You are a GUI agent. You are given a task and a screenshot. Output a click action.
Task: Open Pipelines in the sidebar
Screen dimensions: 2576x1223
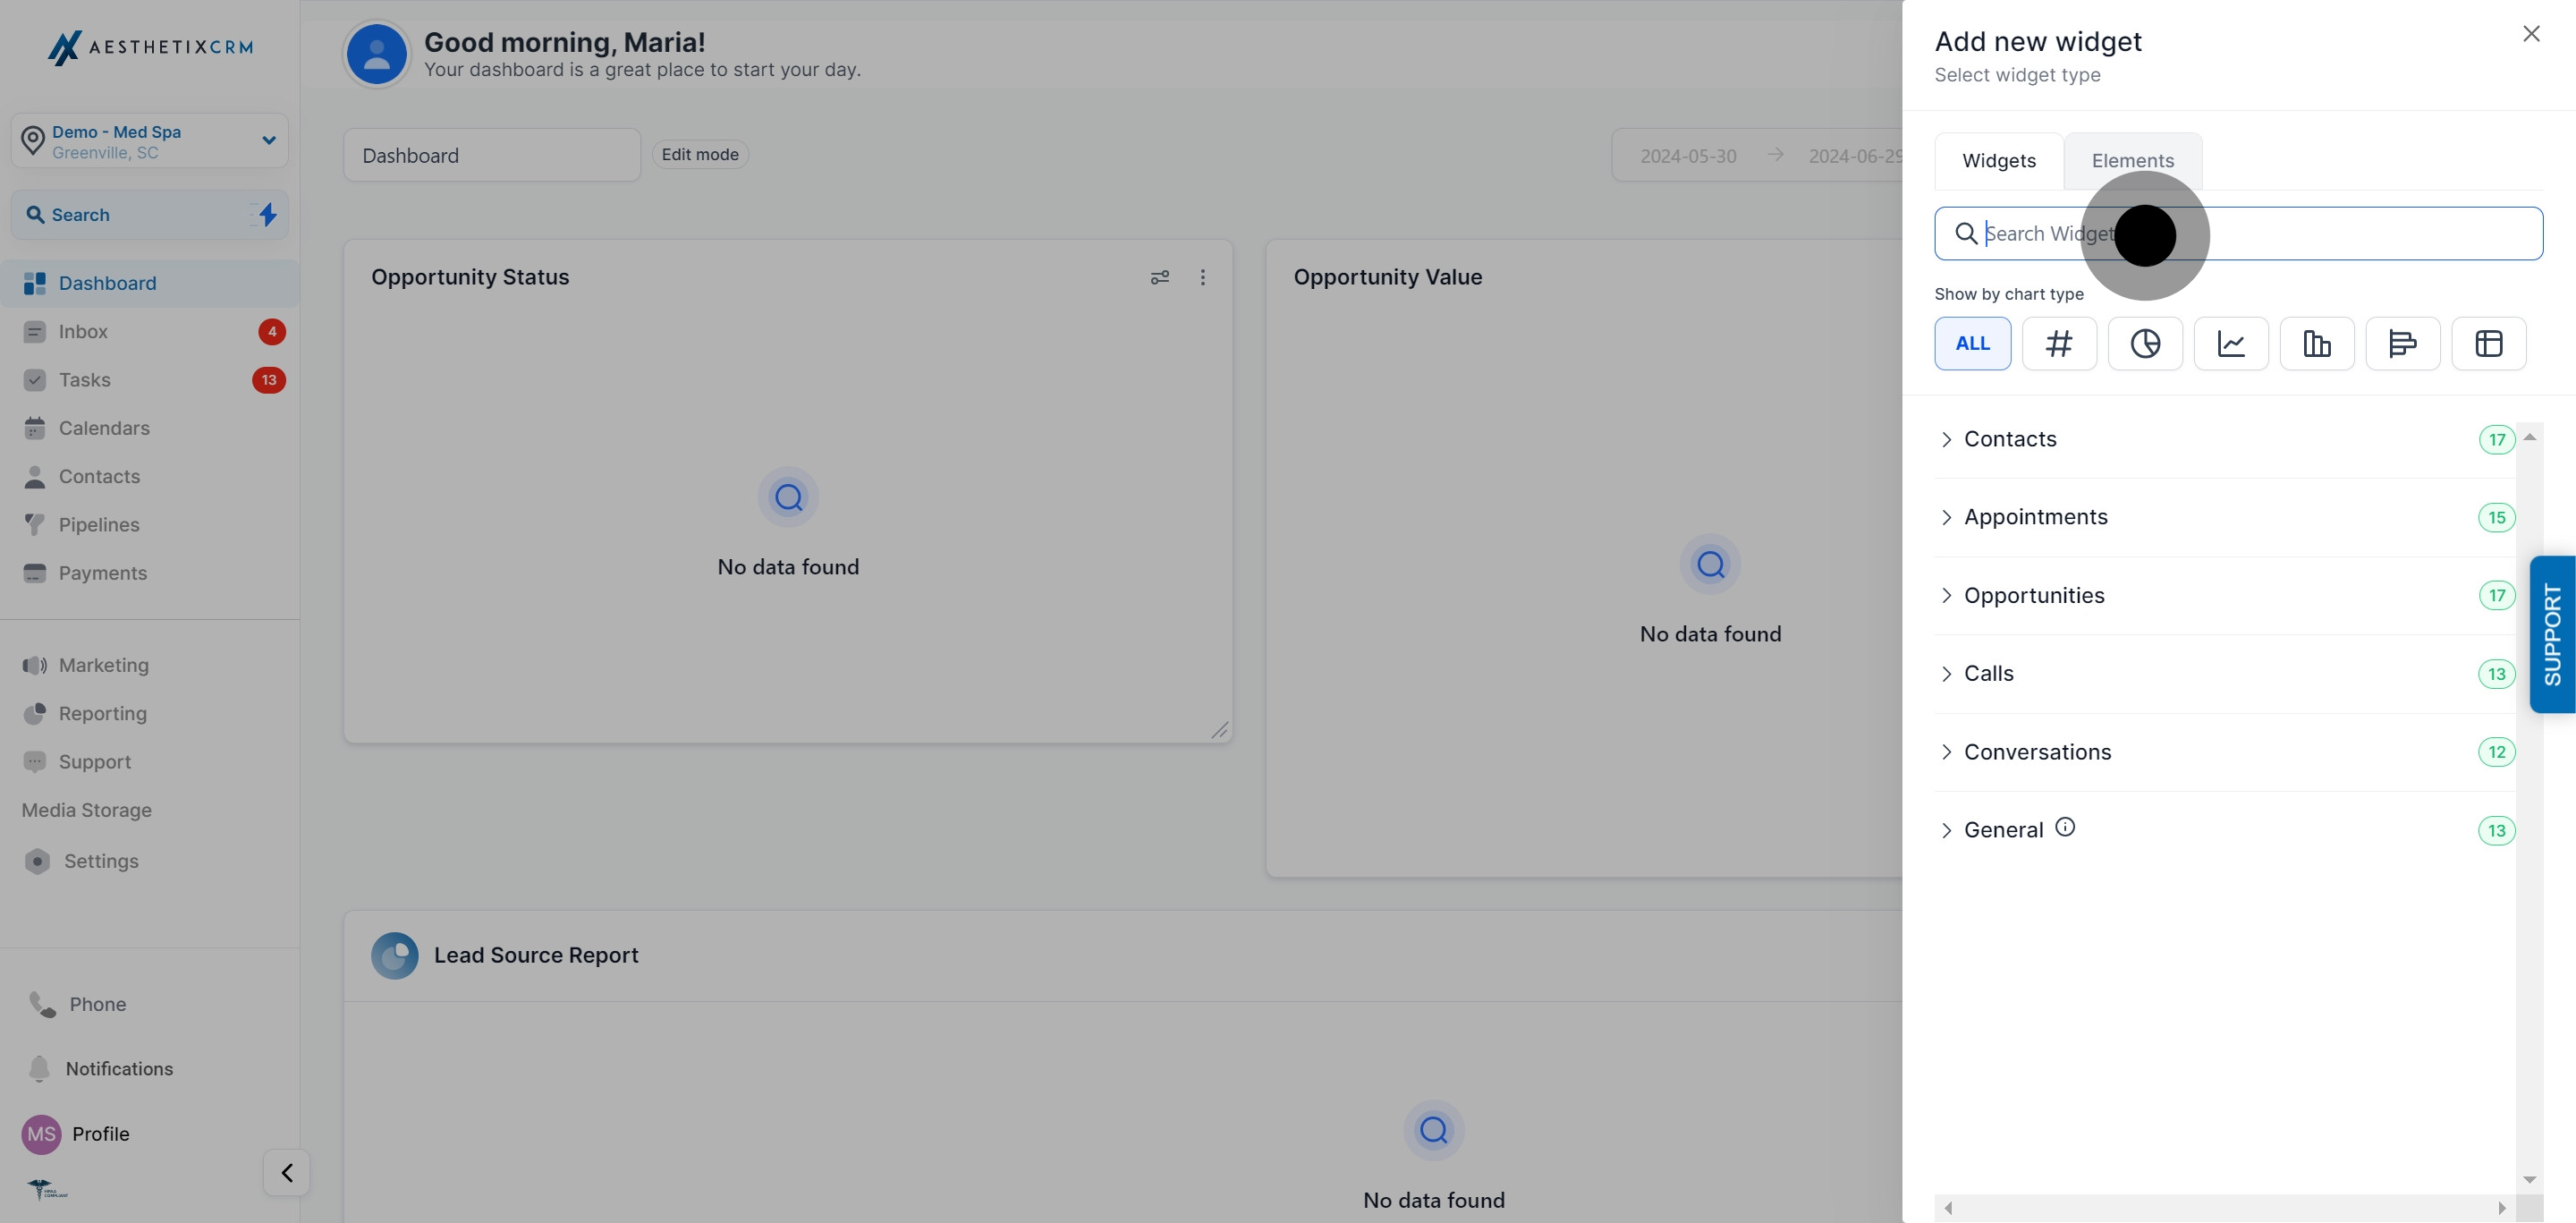click(98, 524)
